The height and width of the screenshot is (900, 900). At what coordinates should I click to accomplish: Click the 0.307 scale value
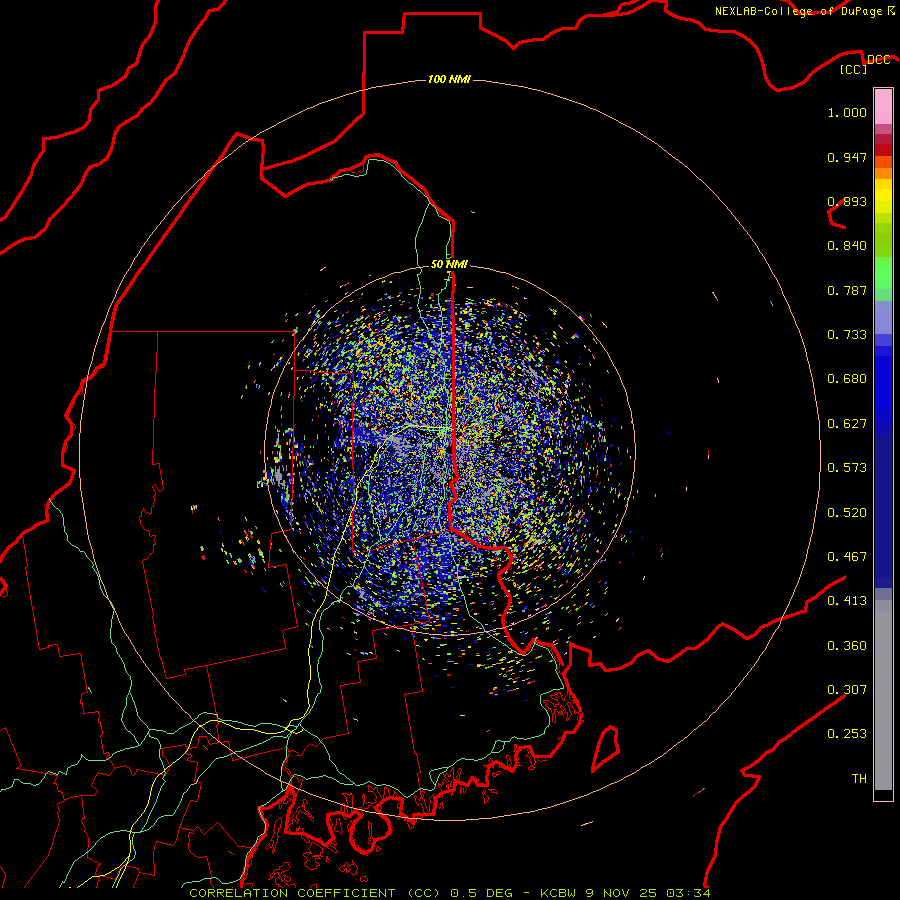coord(847,690)
